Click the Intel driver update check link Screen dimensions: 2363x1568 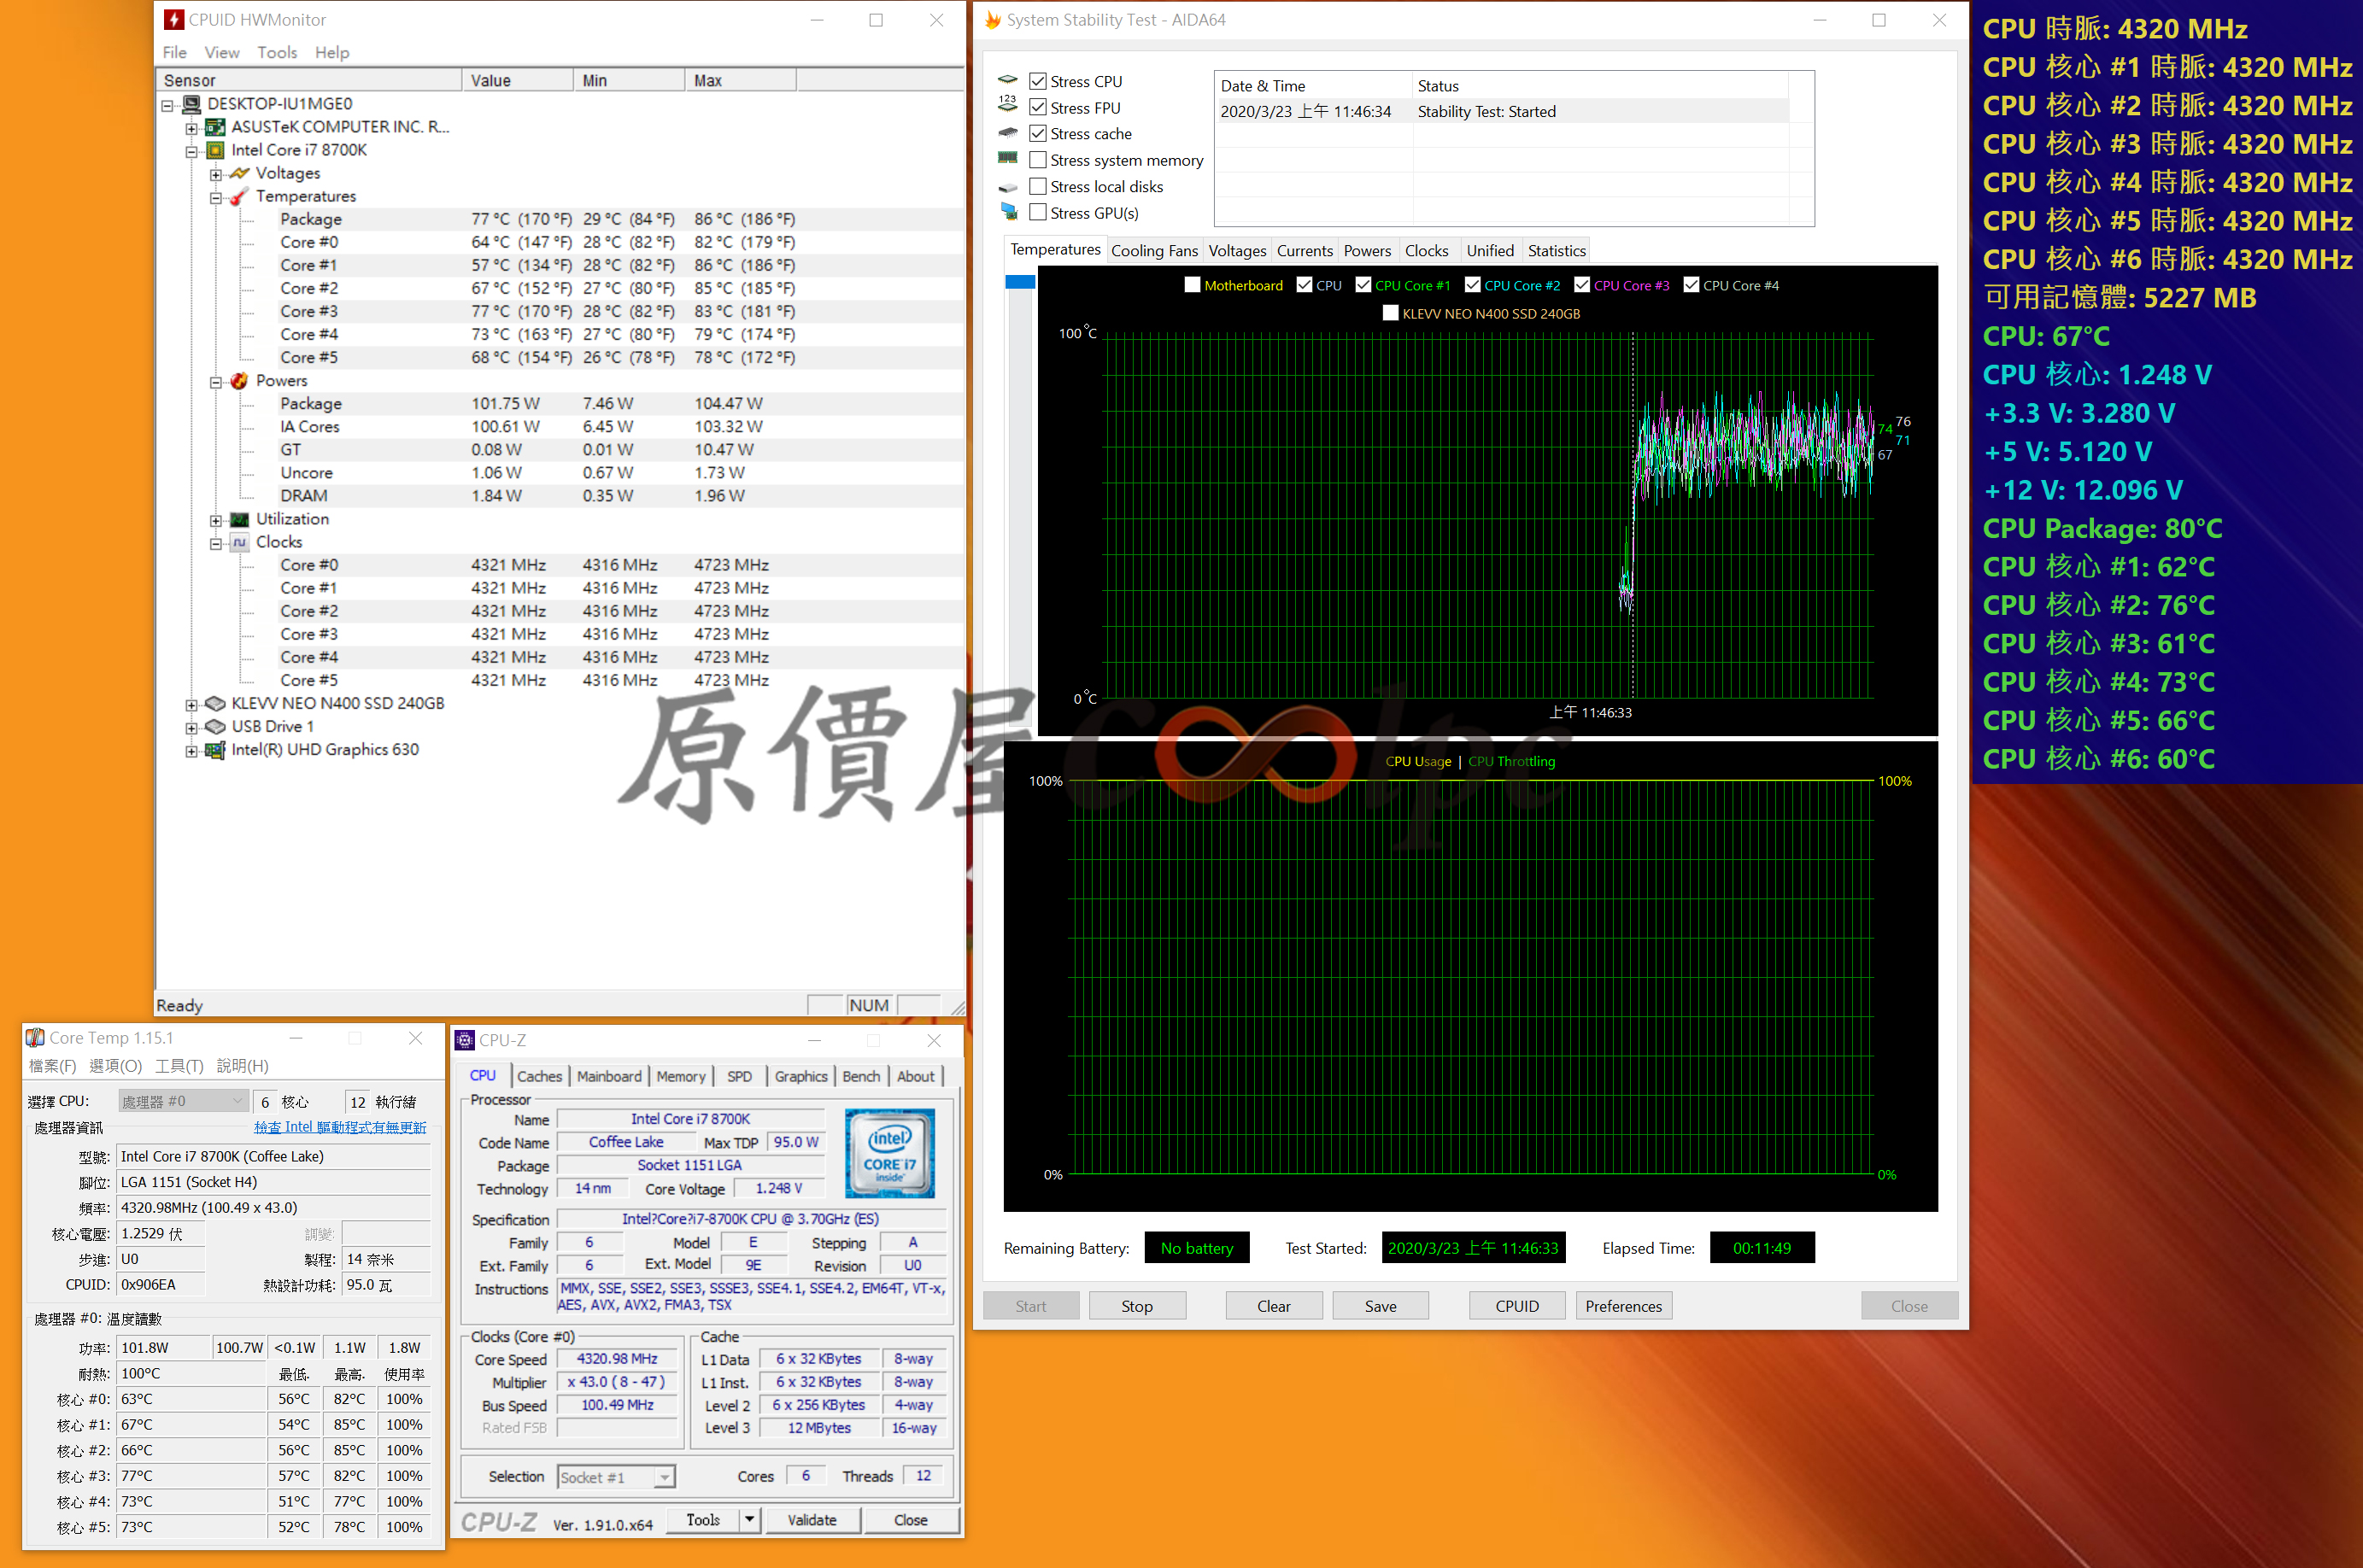[340, 1127]
